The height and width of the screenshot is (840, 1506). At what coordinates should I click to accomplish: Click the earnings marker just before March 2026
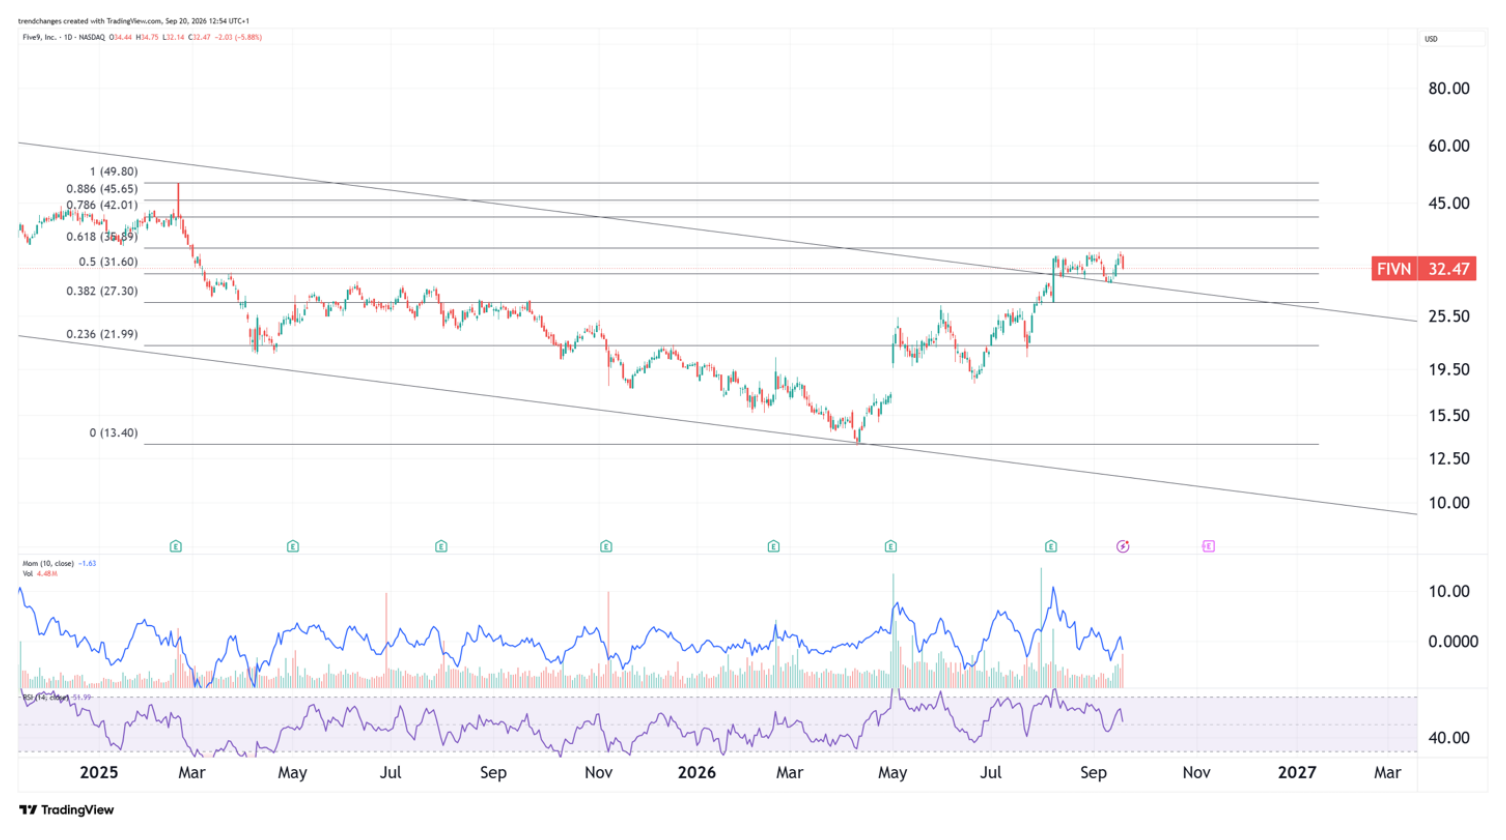(x=774, y=546)
